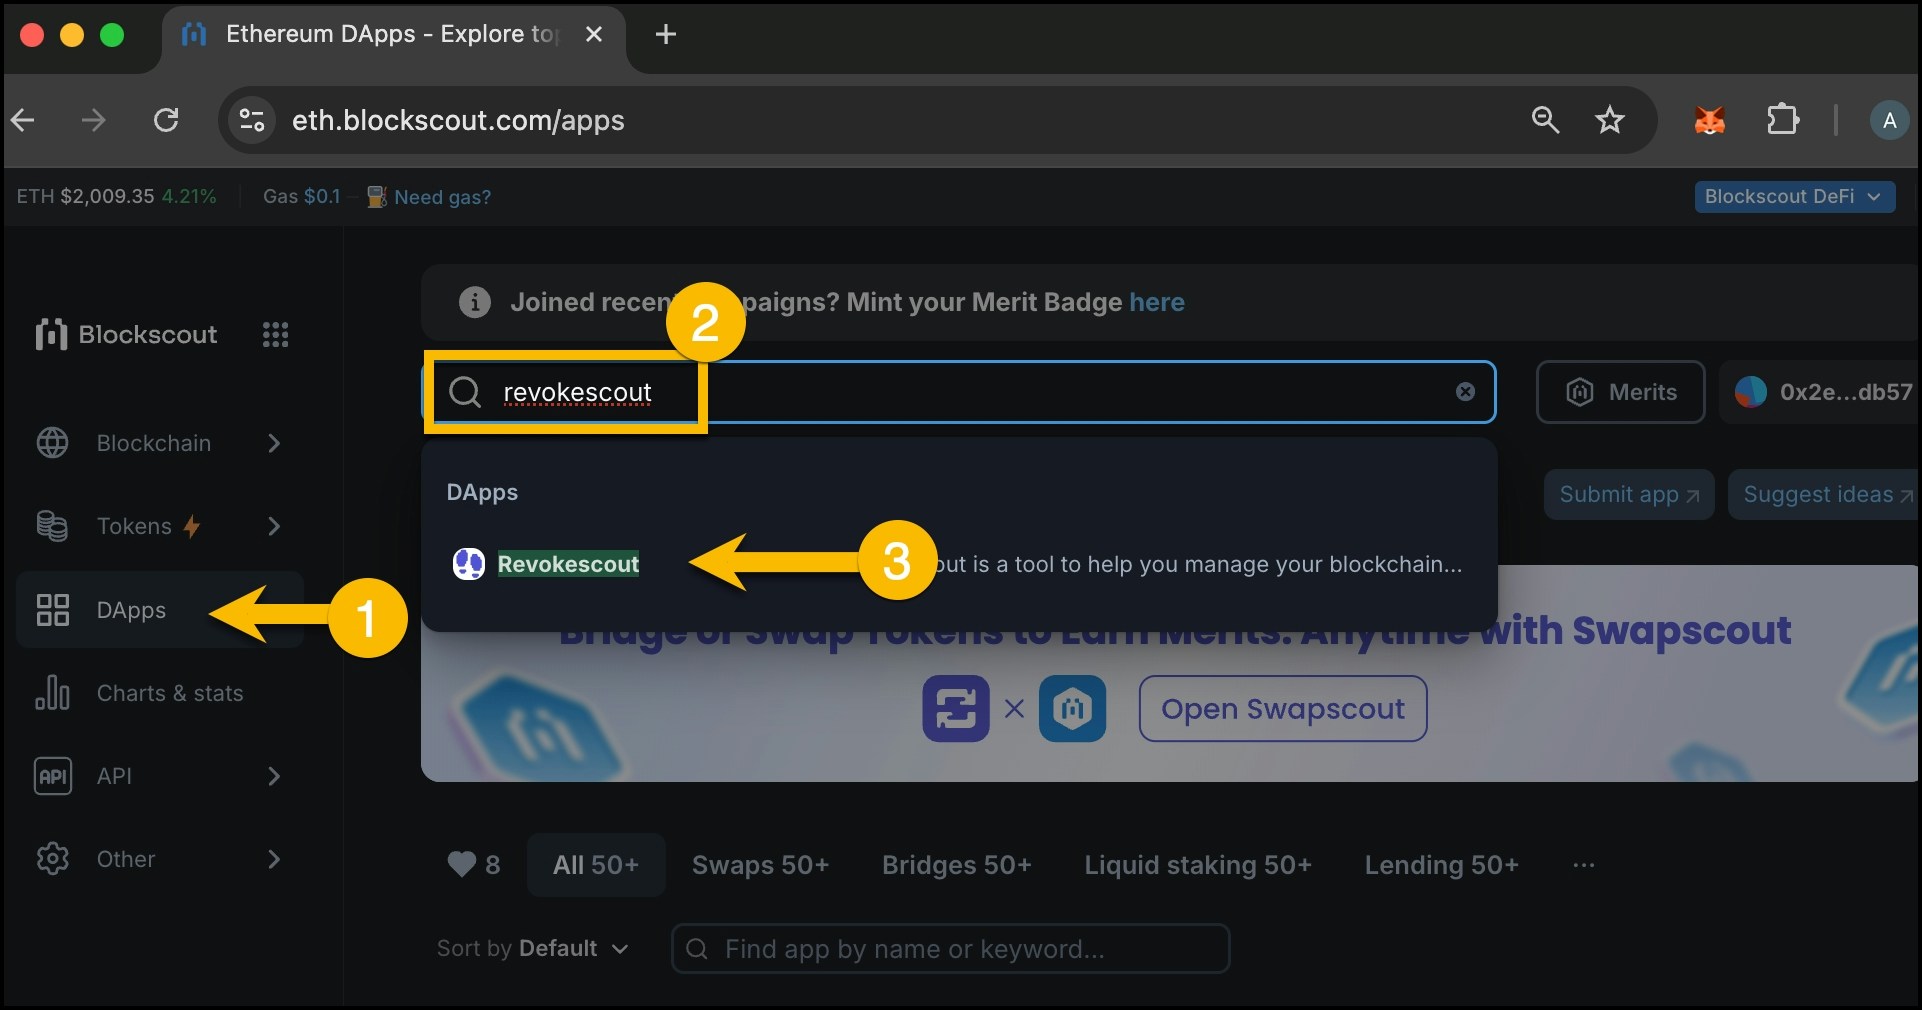Close the Ethereum DApps tab
This screenshot has height=1010, width=1922.
click(594, 35)
